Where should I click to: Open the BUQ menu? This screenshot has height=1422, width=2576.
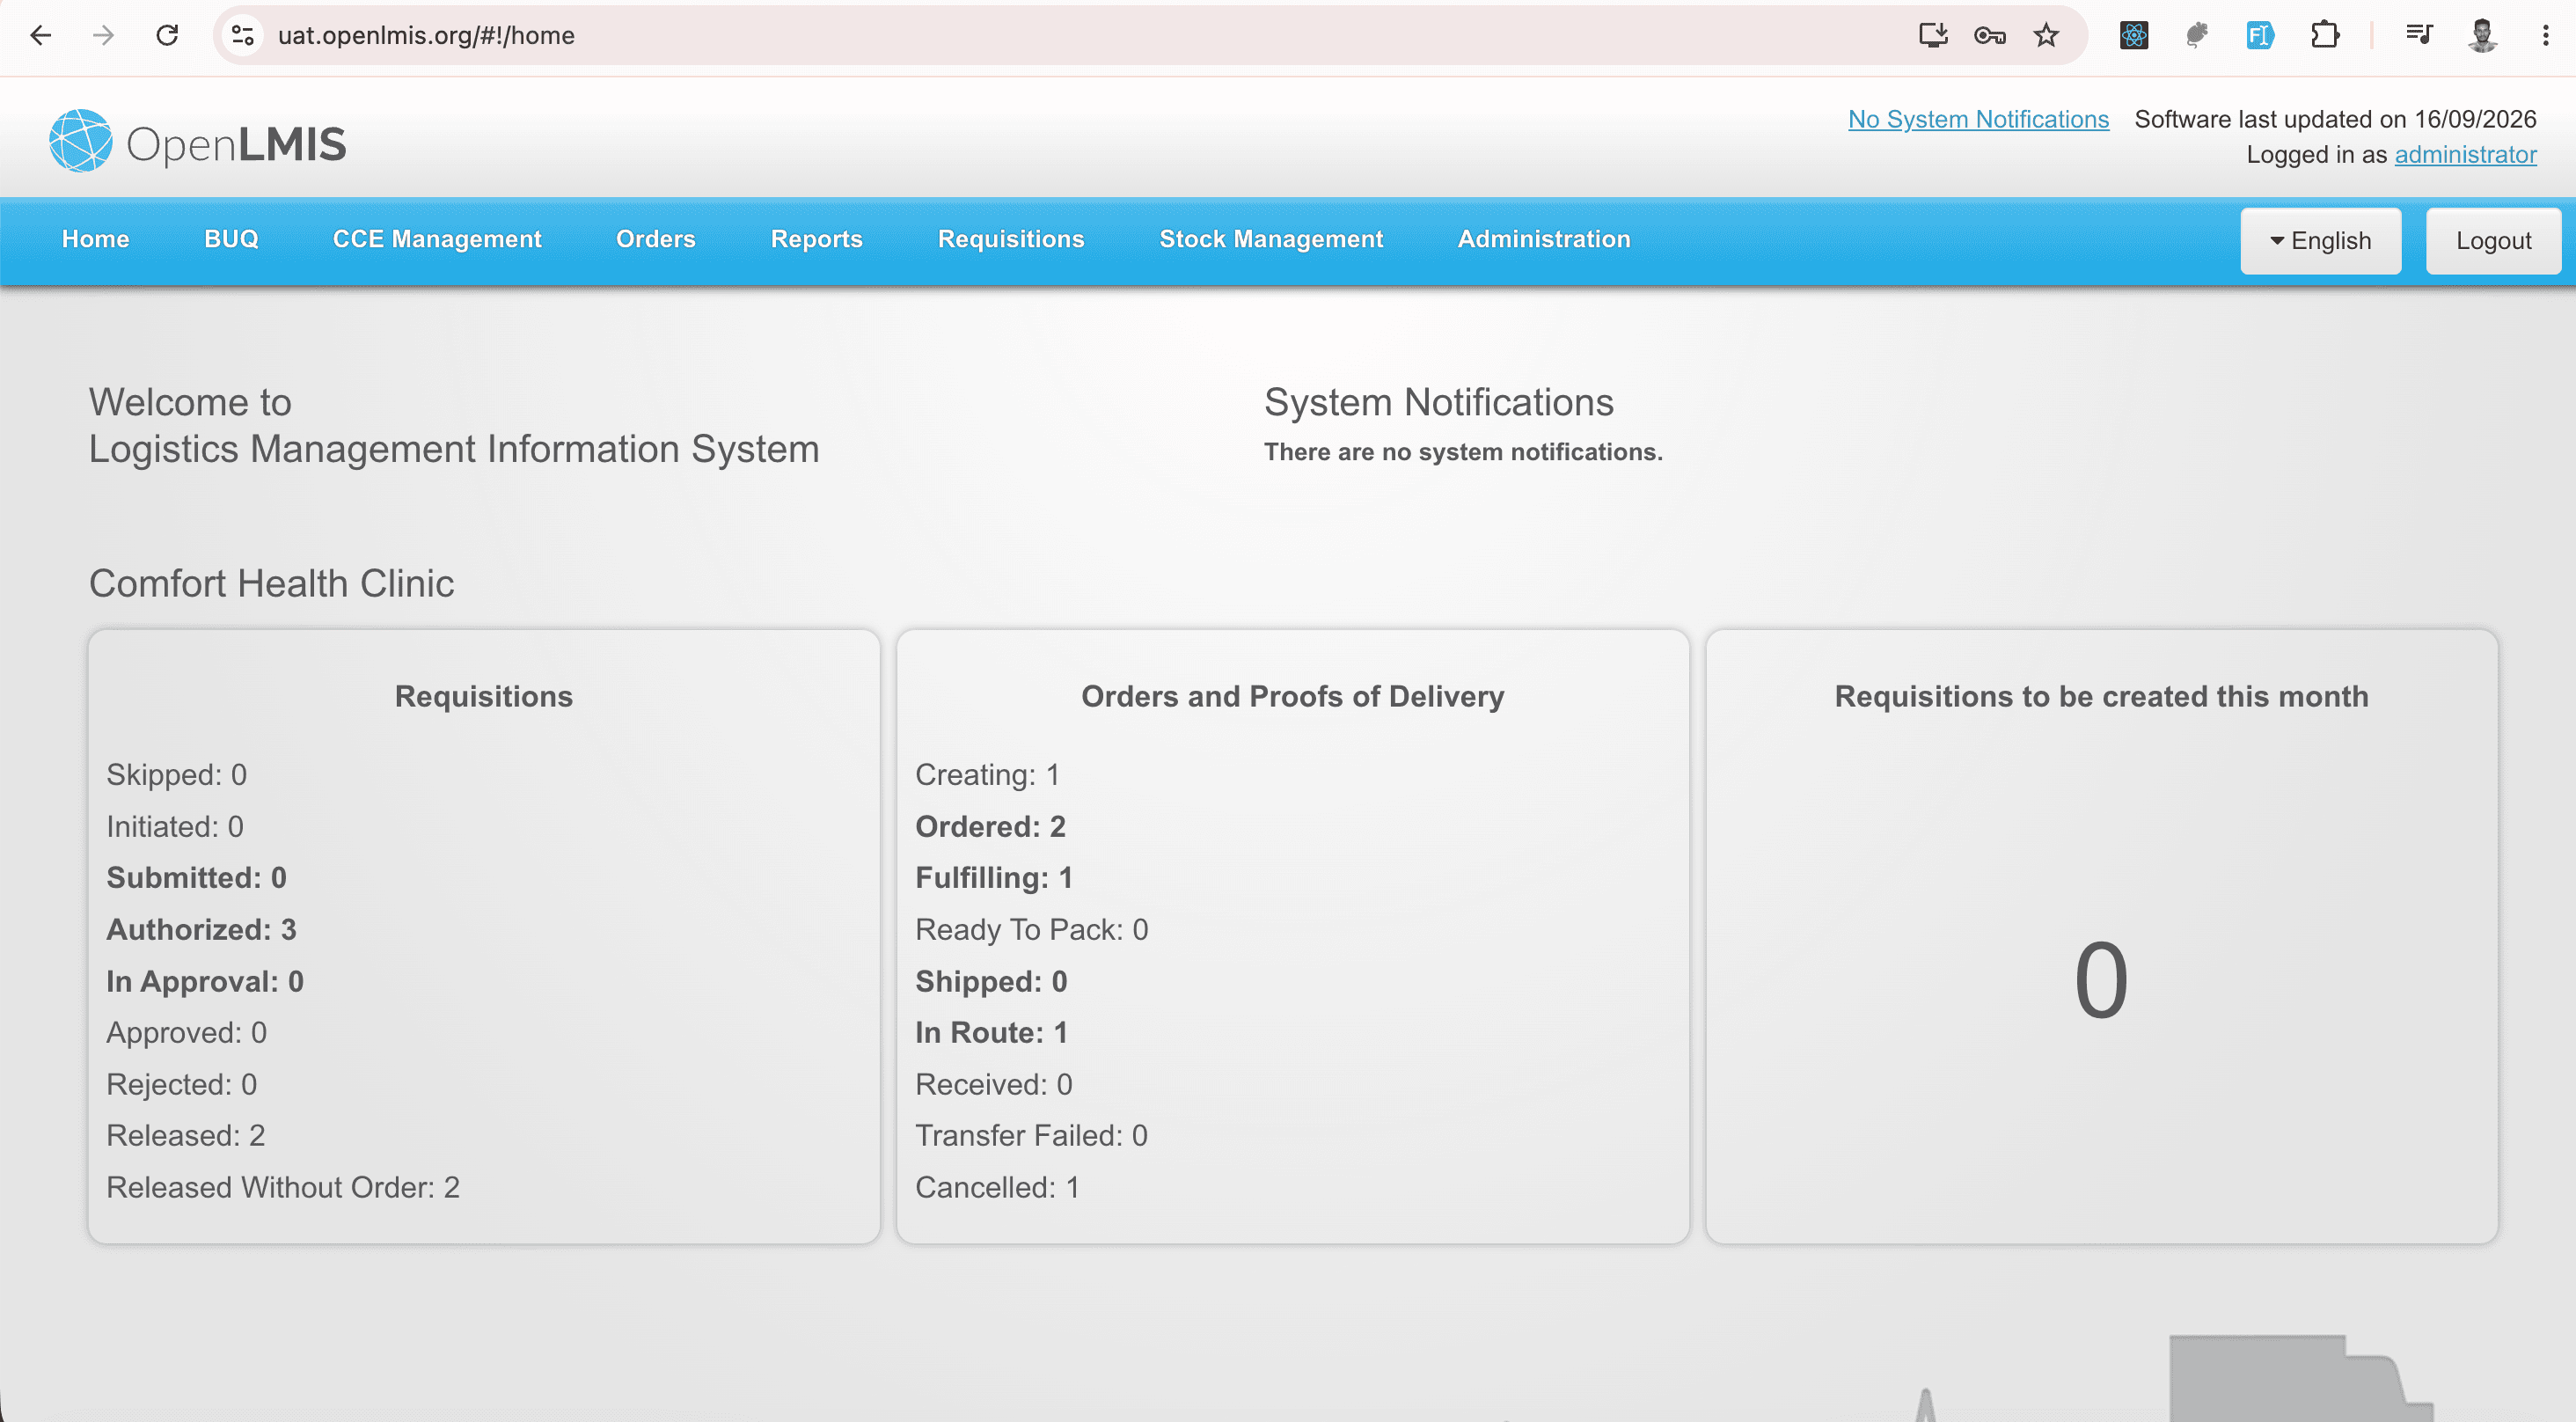tap(231, 239)
